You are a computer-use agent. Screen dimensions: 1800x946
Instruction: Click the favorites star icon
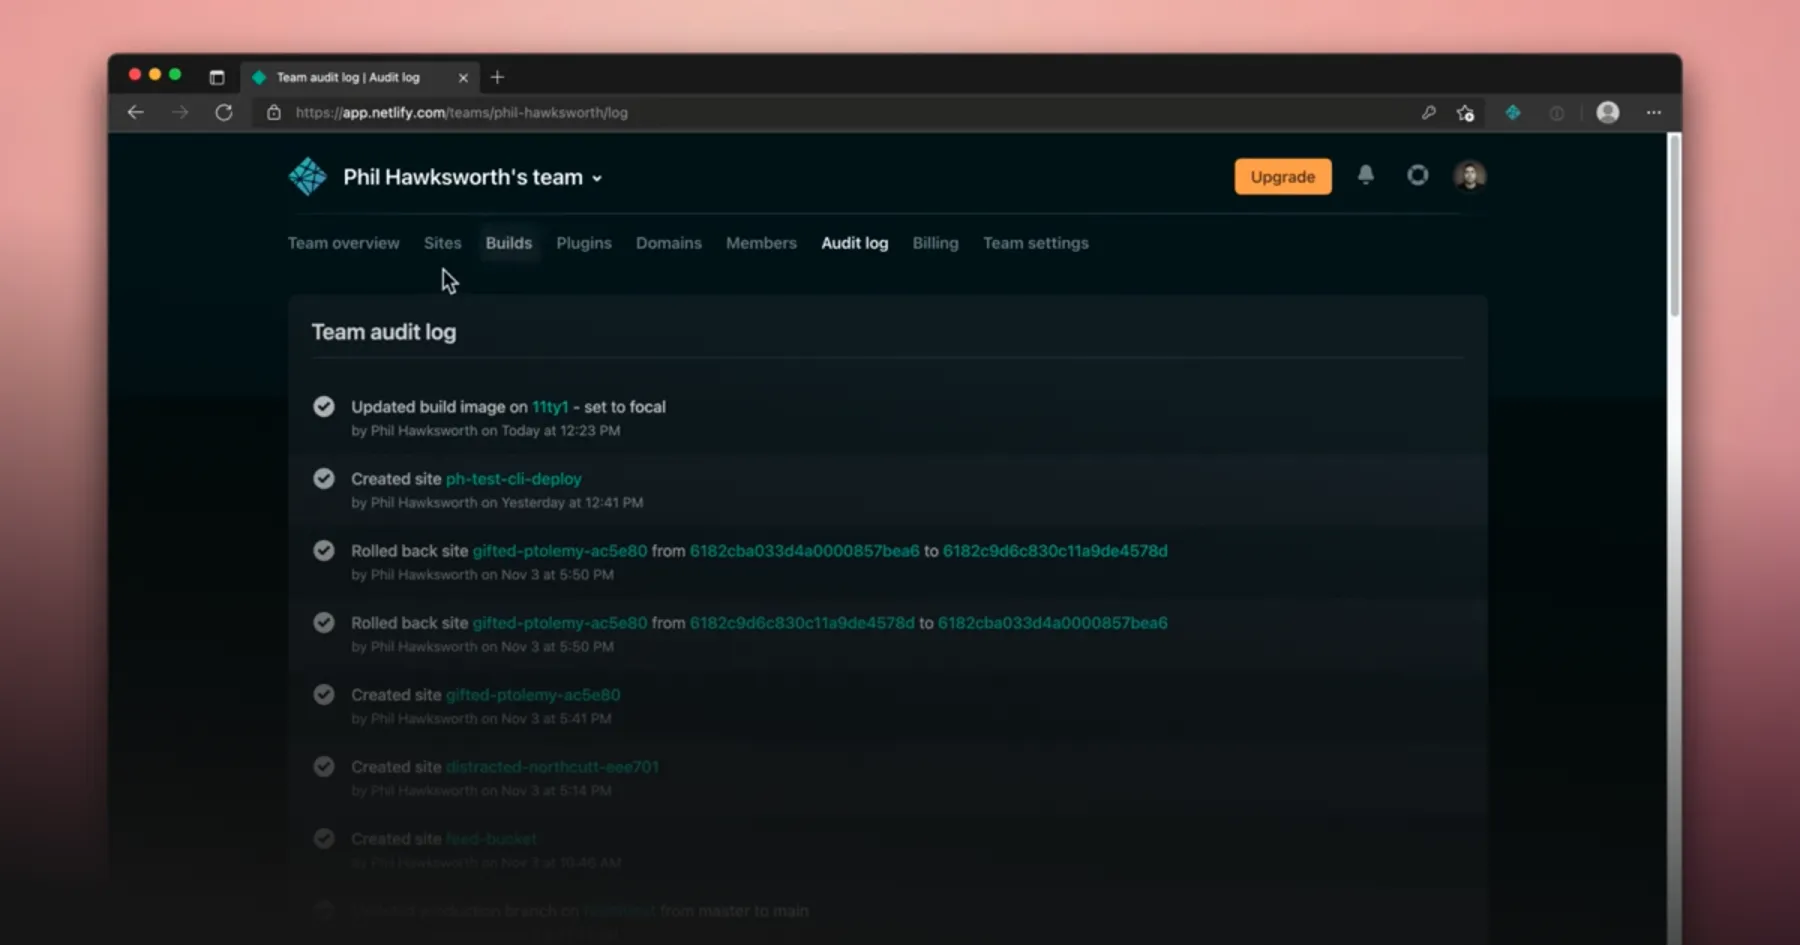click(1465, 113)
